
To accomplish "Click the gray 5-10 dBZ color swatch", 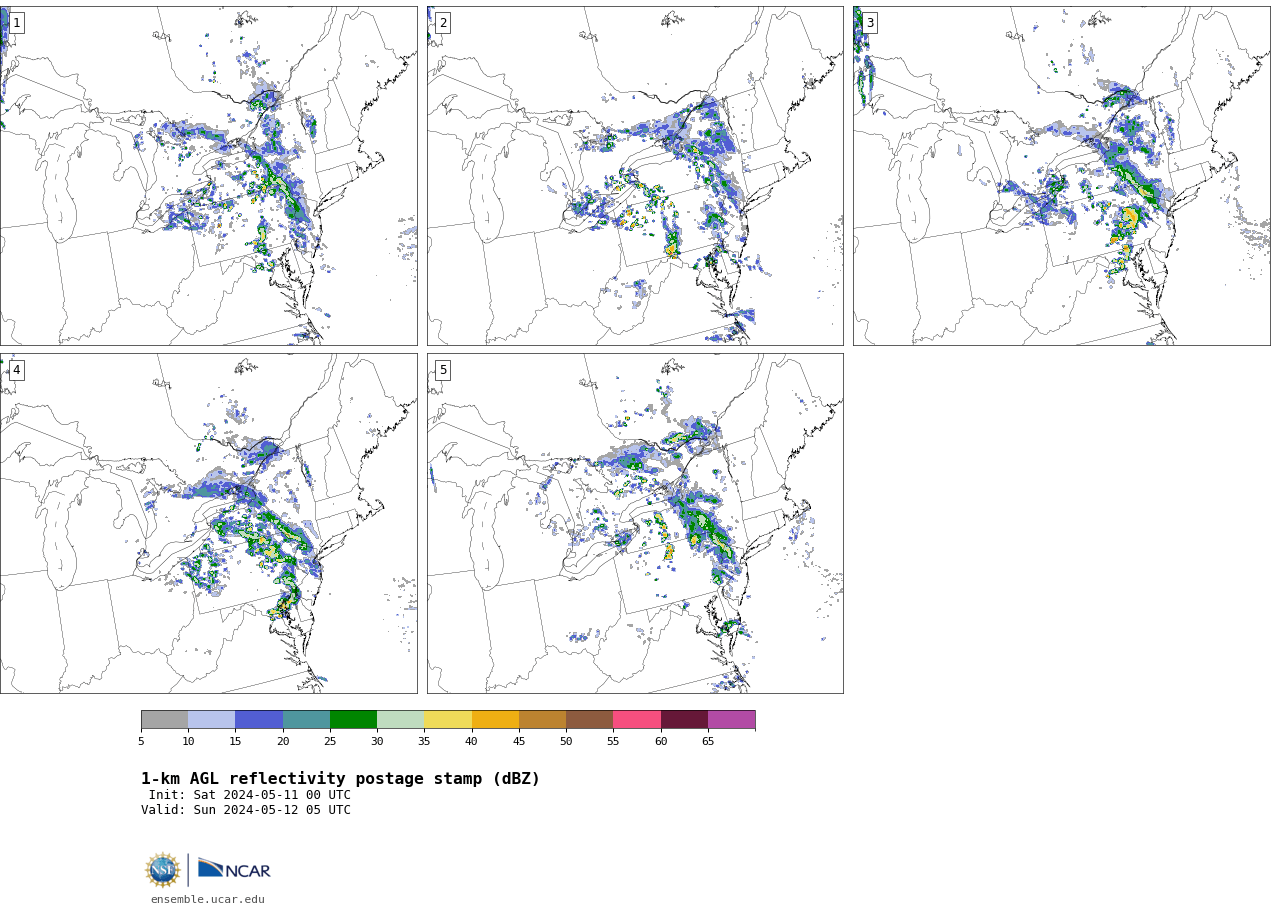I will [x=164, y=720].
